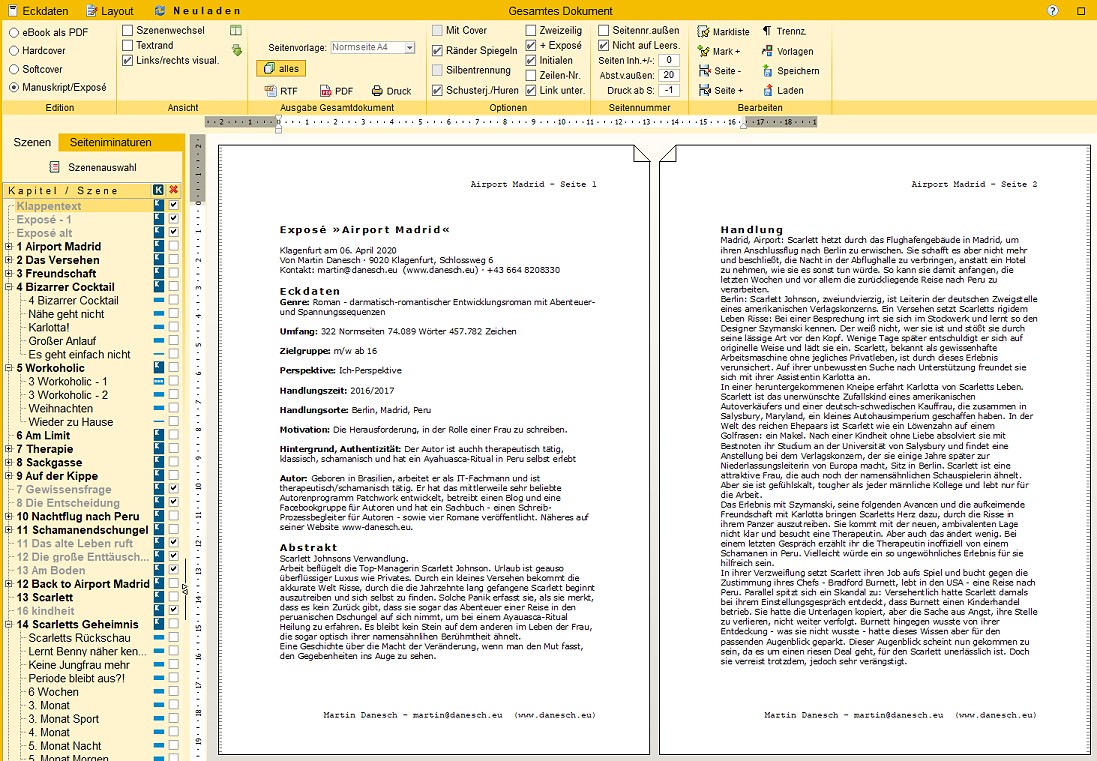Click page 1 of the Exposé preview
Viewport: 1097px width, 761px height.
tap(434, 449)
